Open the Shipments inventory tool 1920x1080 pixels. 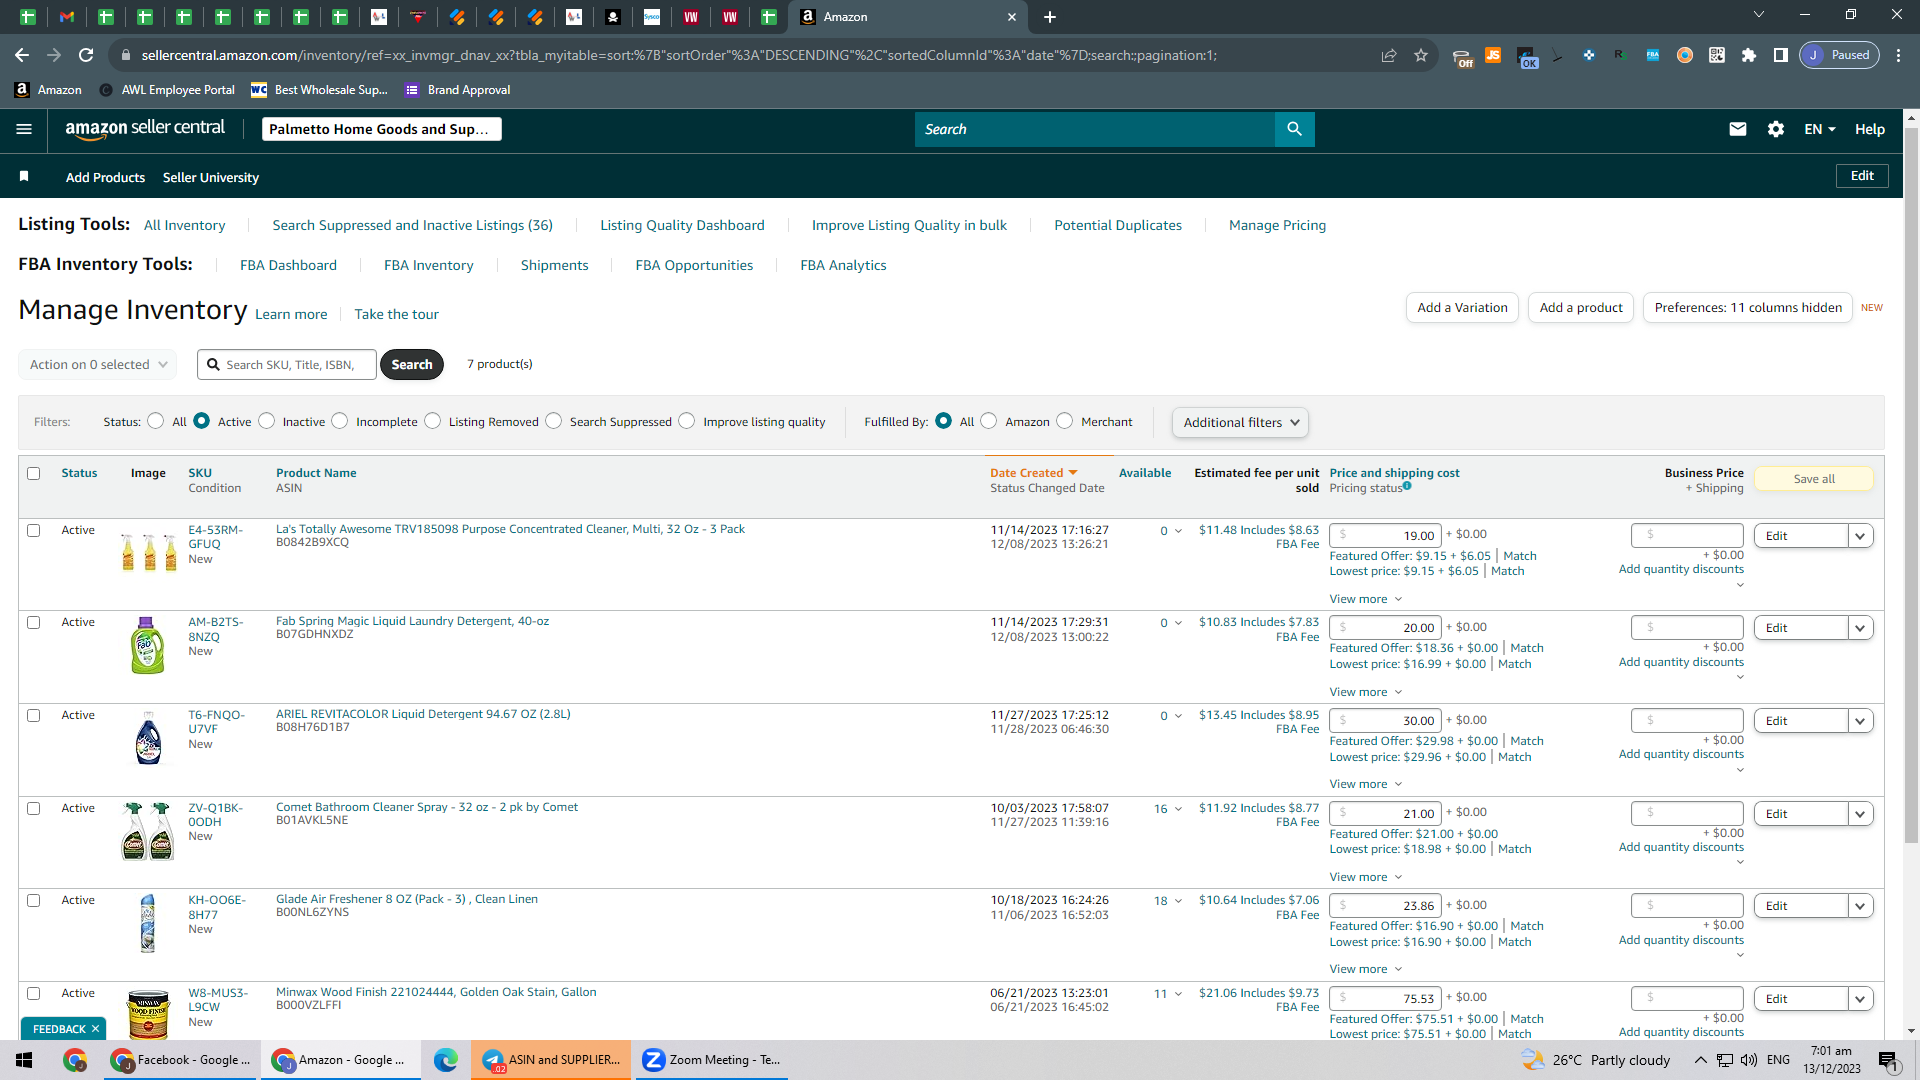[x=554, y=265]
